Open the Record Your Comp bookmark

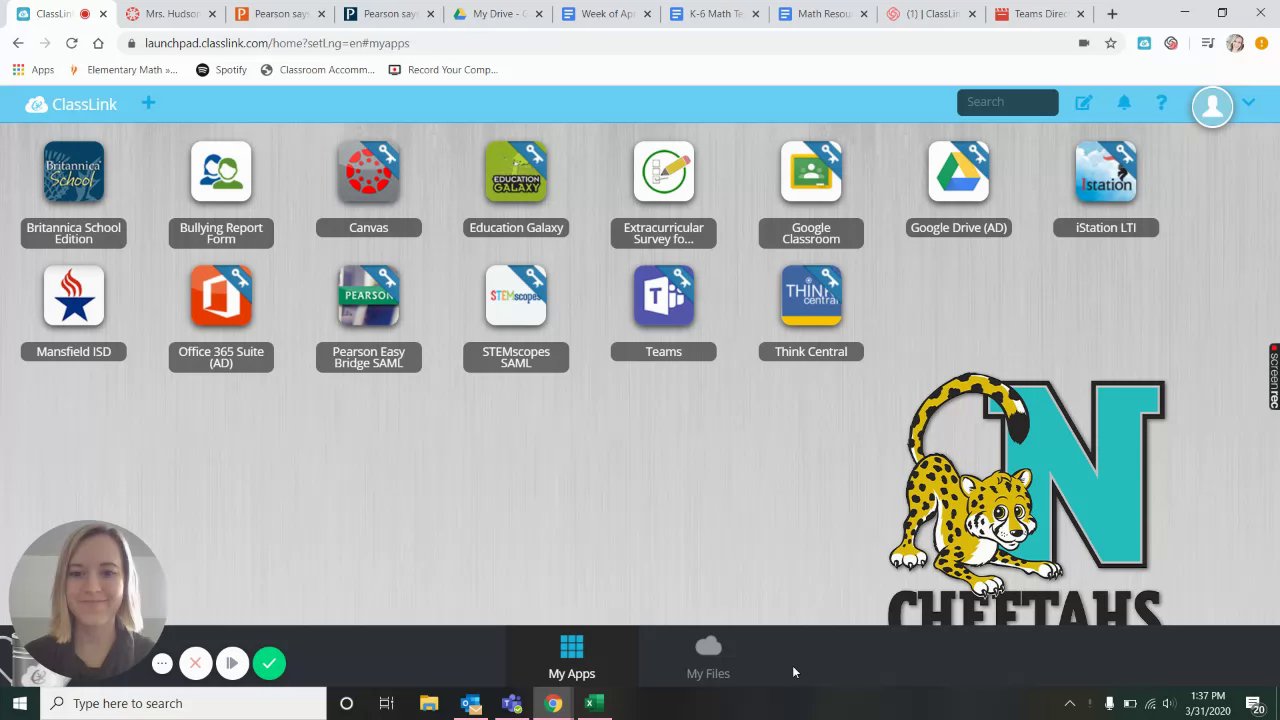(442, 70)
